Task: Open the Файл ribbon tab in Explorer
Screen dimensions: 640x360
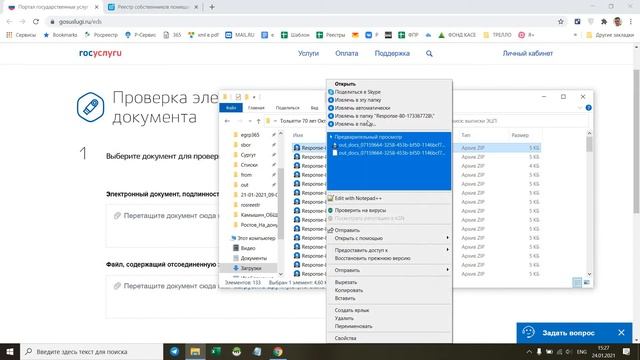Action: [231, 108]
